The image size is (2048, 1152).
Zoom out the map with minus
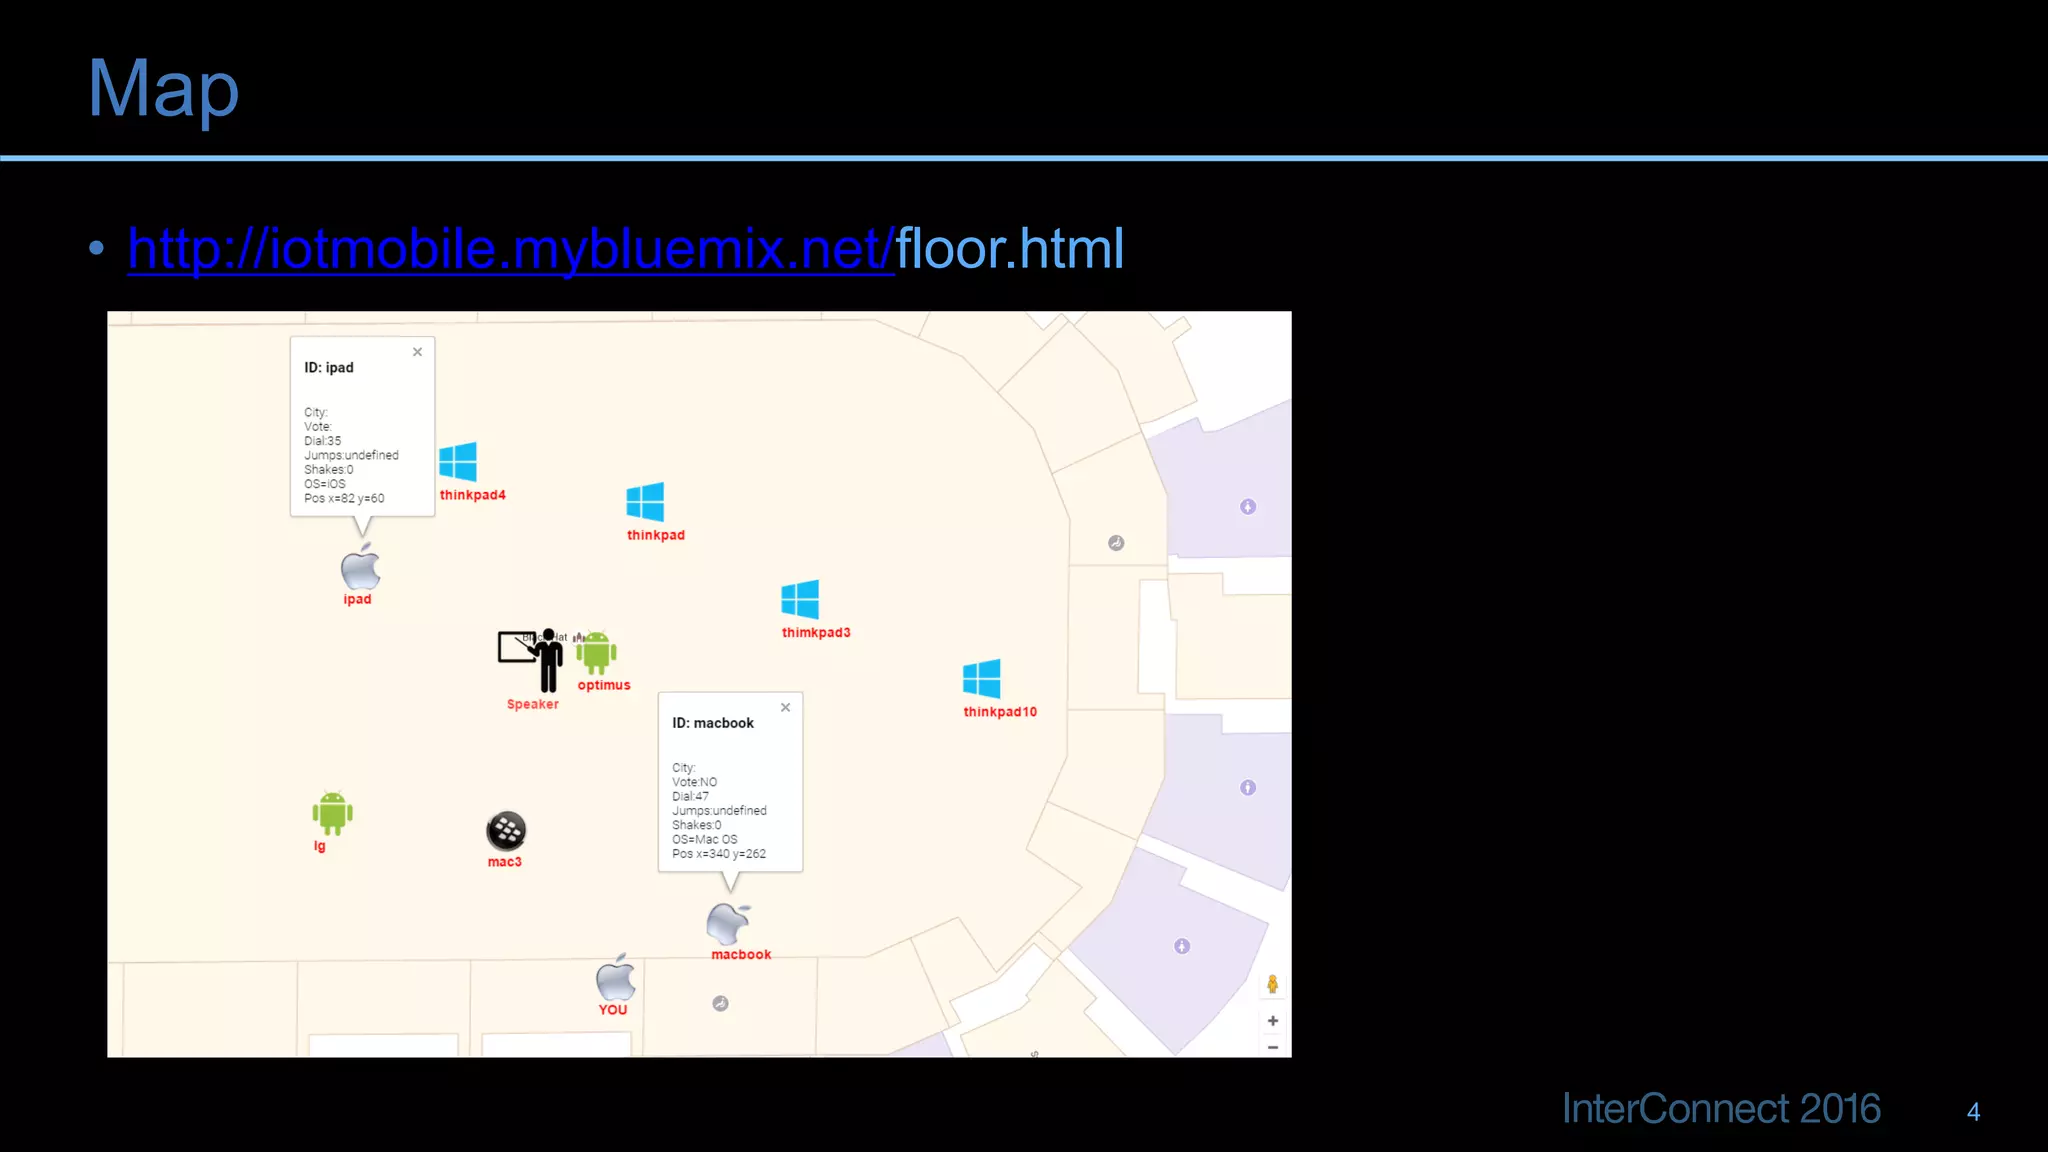pyautogui.click(x=1273, y=1047)
